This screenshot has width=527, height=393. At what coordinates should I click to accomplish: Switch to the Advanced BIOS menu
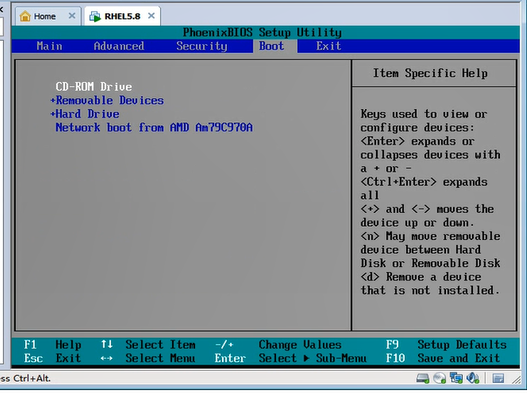(x=119, y=46)
